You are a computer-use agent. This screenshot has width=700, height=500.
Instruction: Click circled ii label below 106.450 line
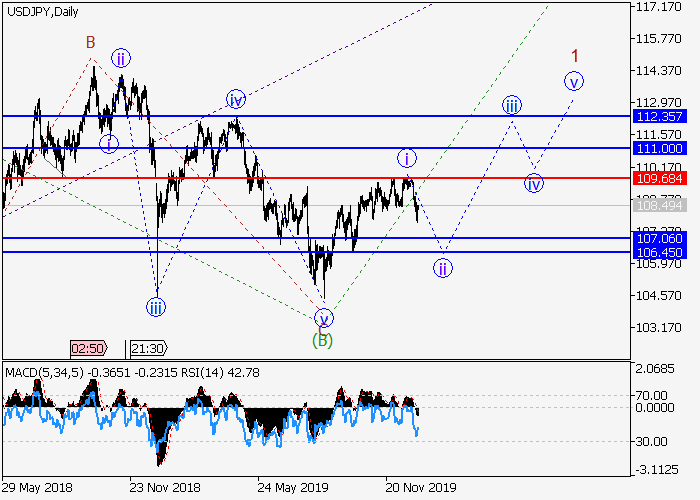pyautogui.click(x=443, y=267)
